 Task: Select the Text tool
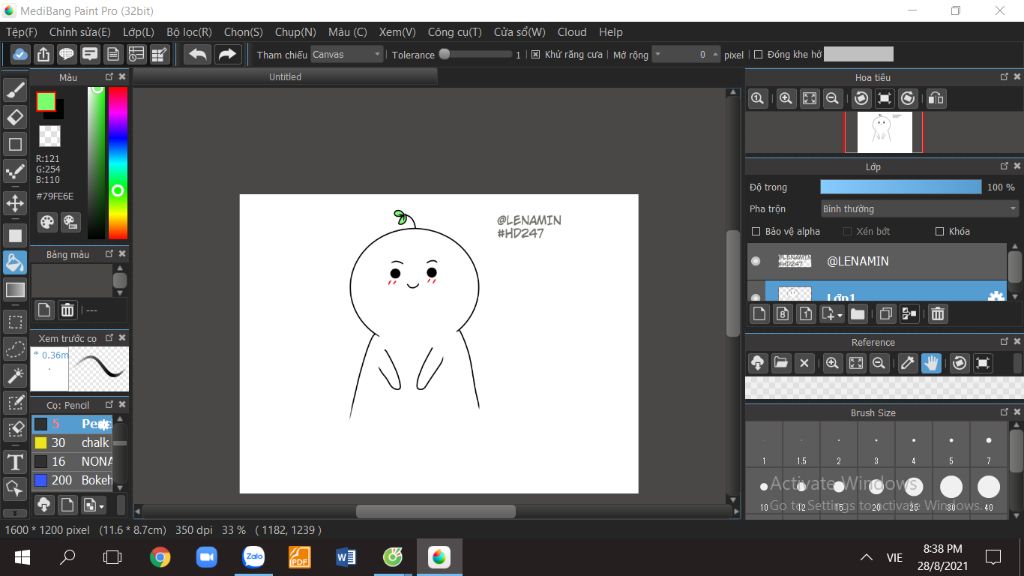coord(15,462)
